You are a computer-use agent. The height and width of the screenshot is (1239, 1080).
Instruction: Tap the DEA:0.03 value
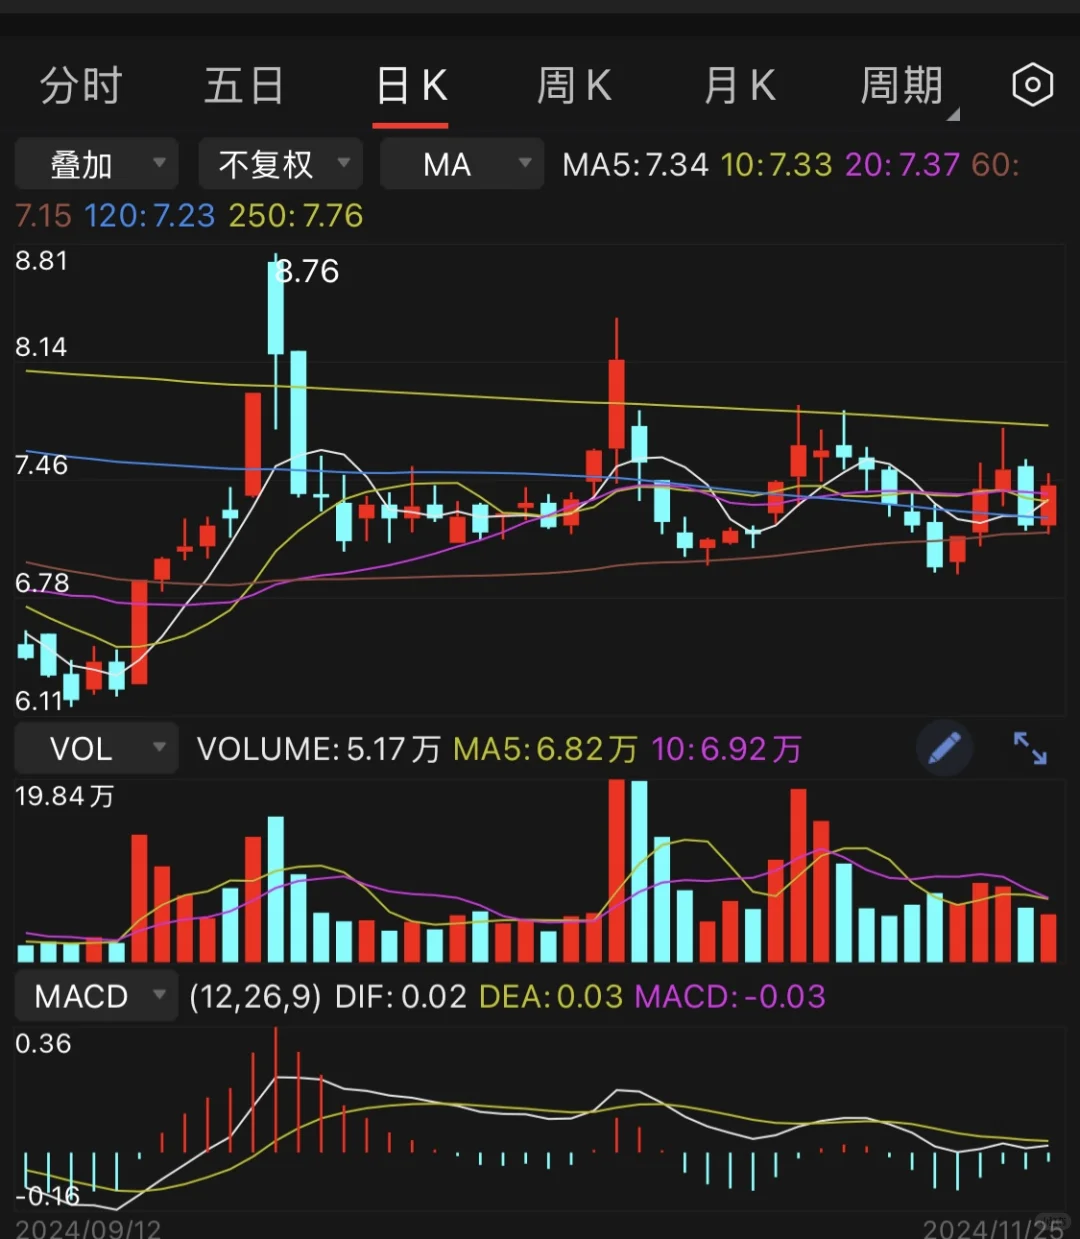551,997
